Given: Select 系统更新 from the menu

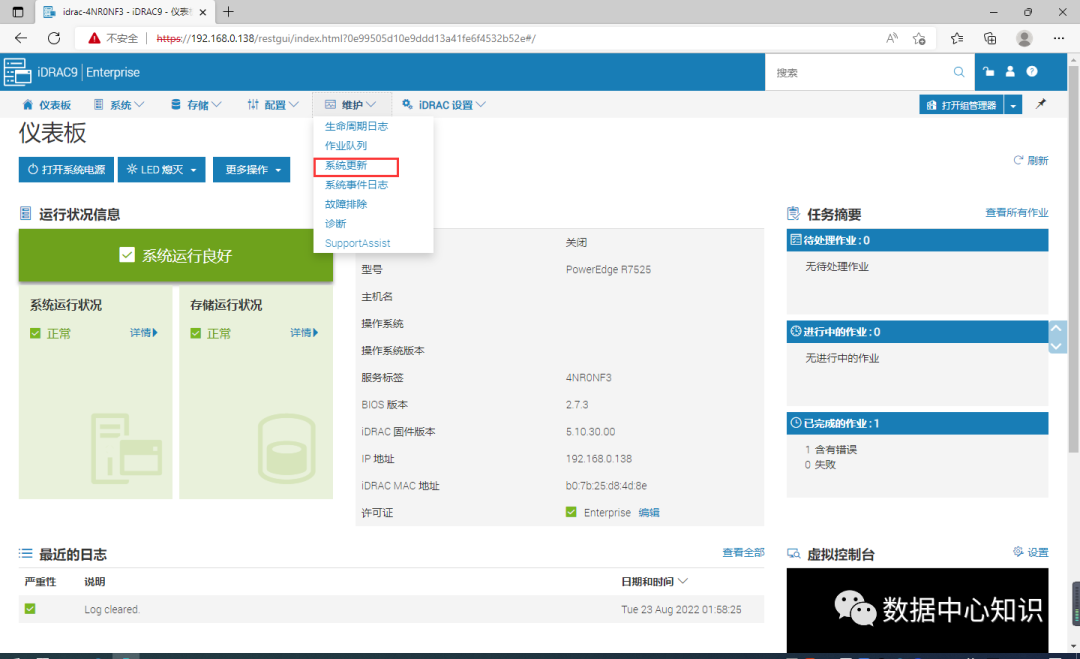Looking at the screenshot, I should tap(346, 165).
